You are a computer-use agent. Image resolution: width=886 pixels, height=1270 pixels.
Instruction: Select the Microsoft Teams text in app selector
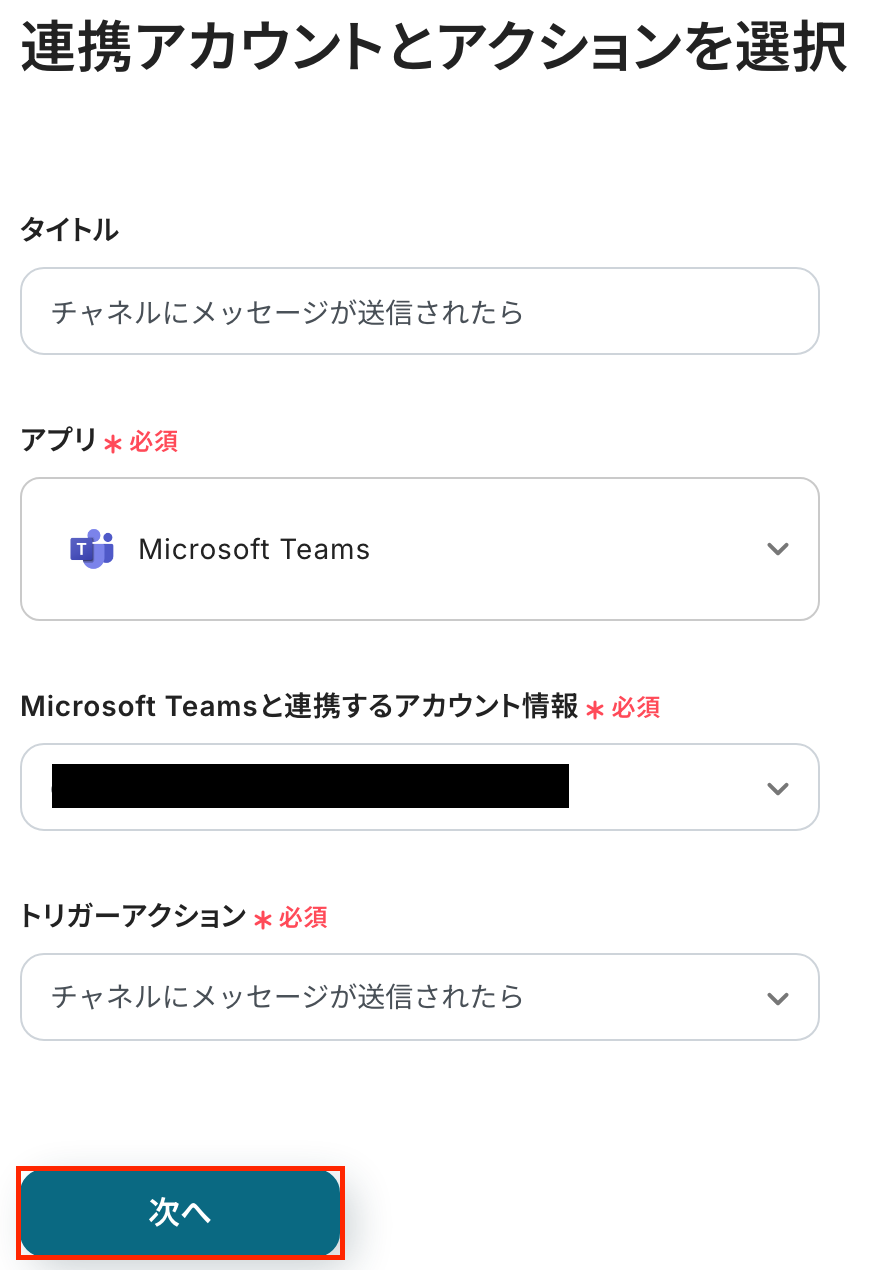[254, 549]
